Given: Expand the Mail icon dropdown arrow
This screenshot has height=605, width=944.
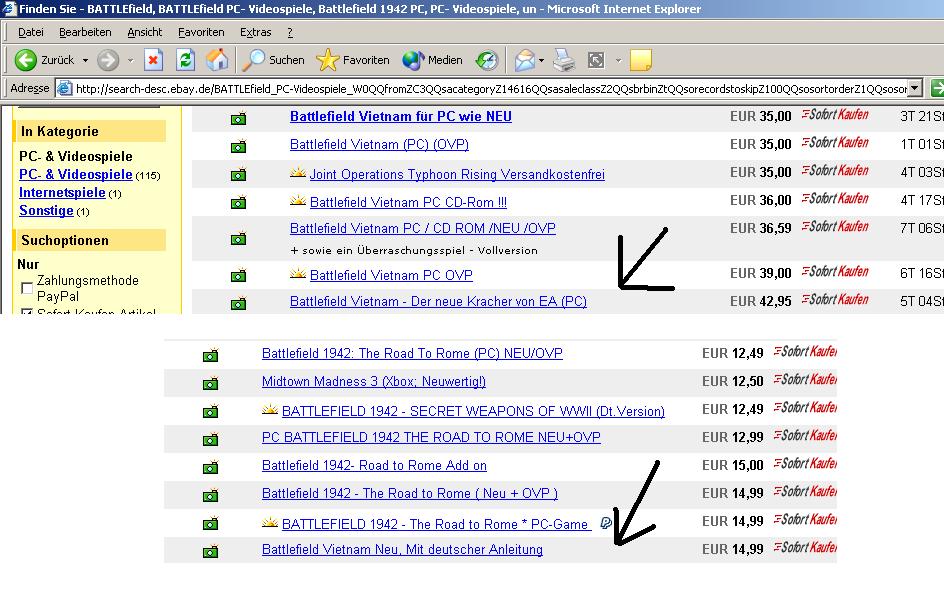Looking at the screenshot, I should (x=541, y=61).
